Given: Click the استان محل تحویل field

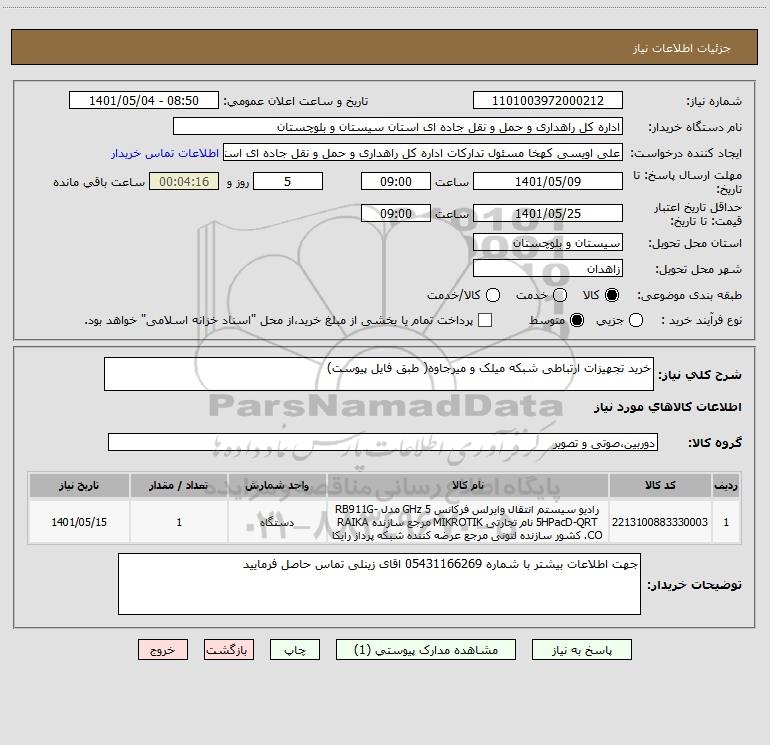Looking at the screenshot, I should coord(548,243).
